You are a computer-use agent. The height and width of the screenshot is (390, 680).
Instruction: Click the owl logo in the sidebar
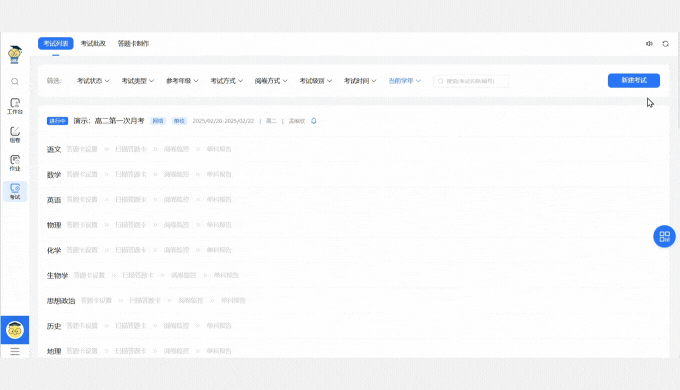(15, 55)
